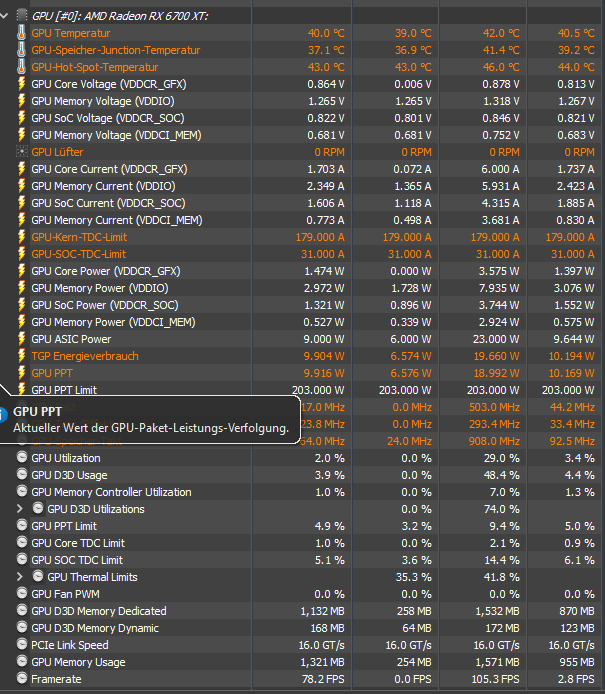Select GPU Core Voltage (VDDCR_GFX) label
The image size is (605, 694).
109,84
